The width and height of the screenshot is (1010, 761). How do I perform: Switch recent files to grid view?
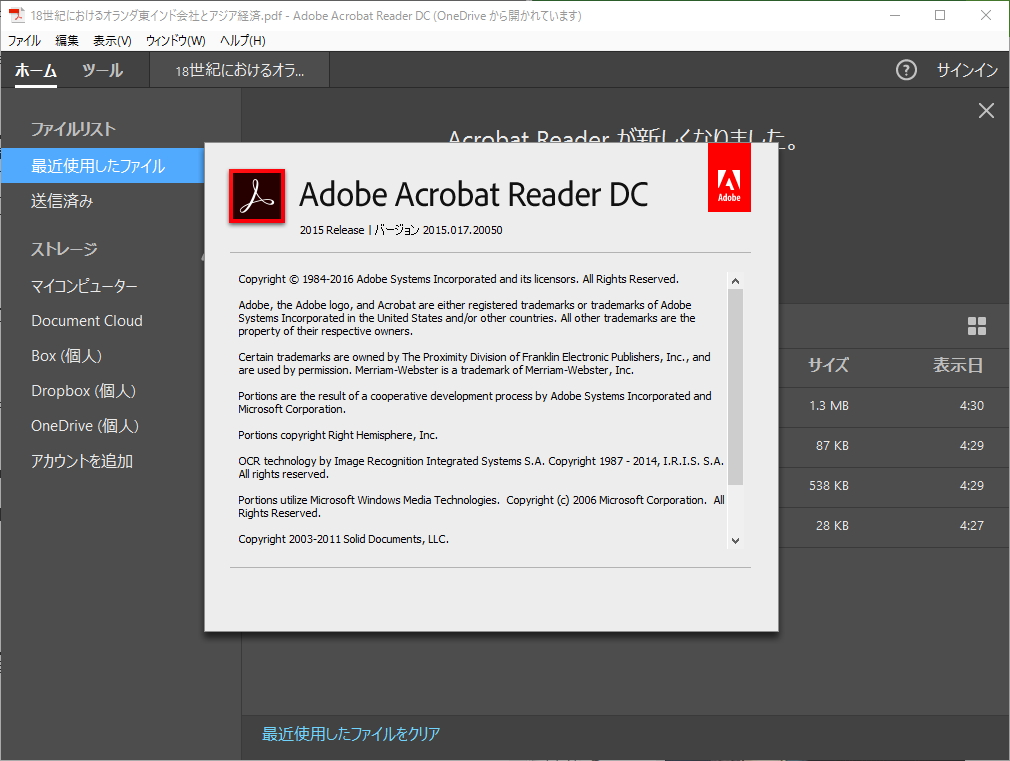977,326
